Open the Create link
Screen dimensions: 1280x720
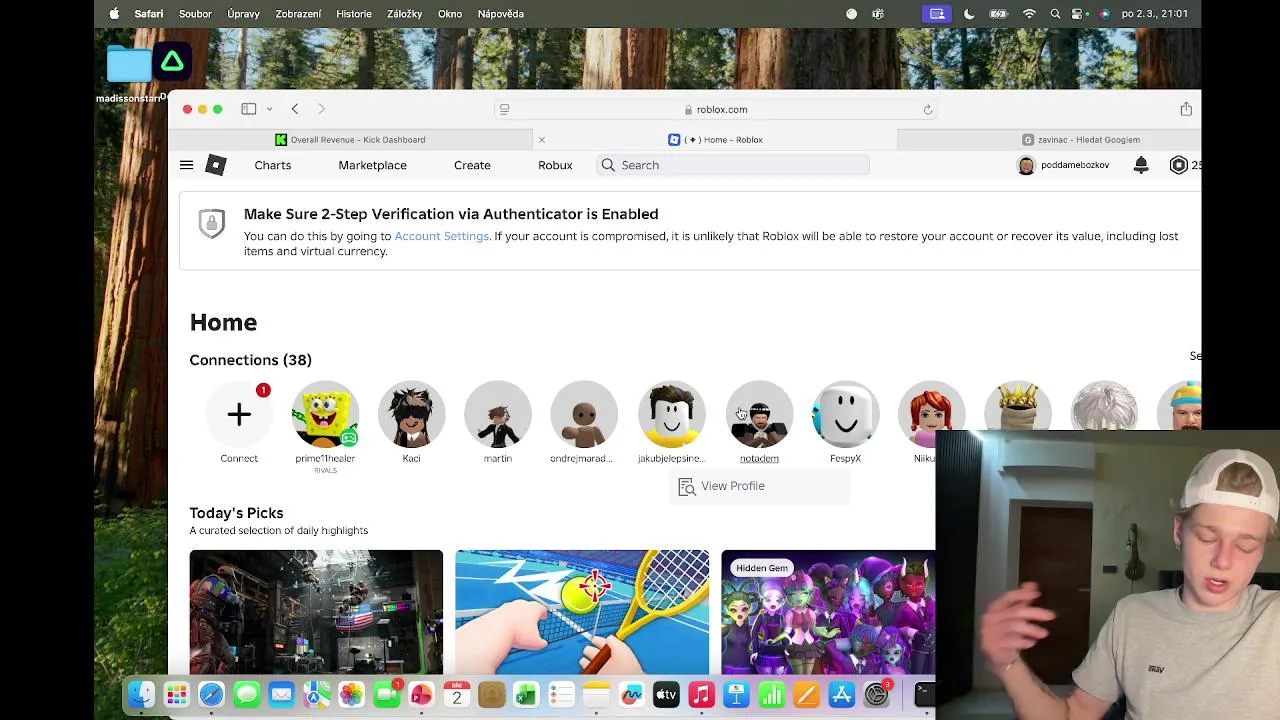click(x=472, y=165)
